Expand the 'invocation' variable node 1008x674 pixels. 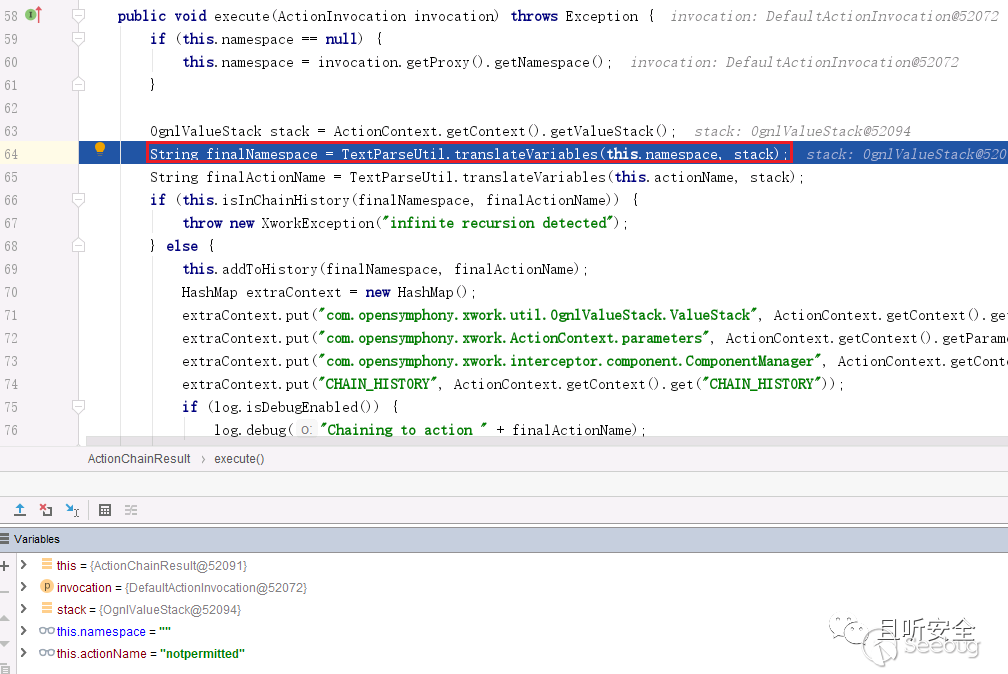24,588
